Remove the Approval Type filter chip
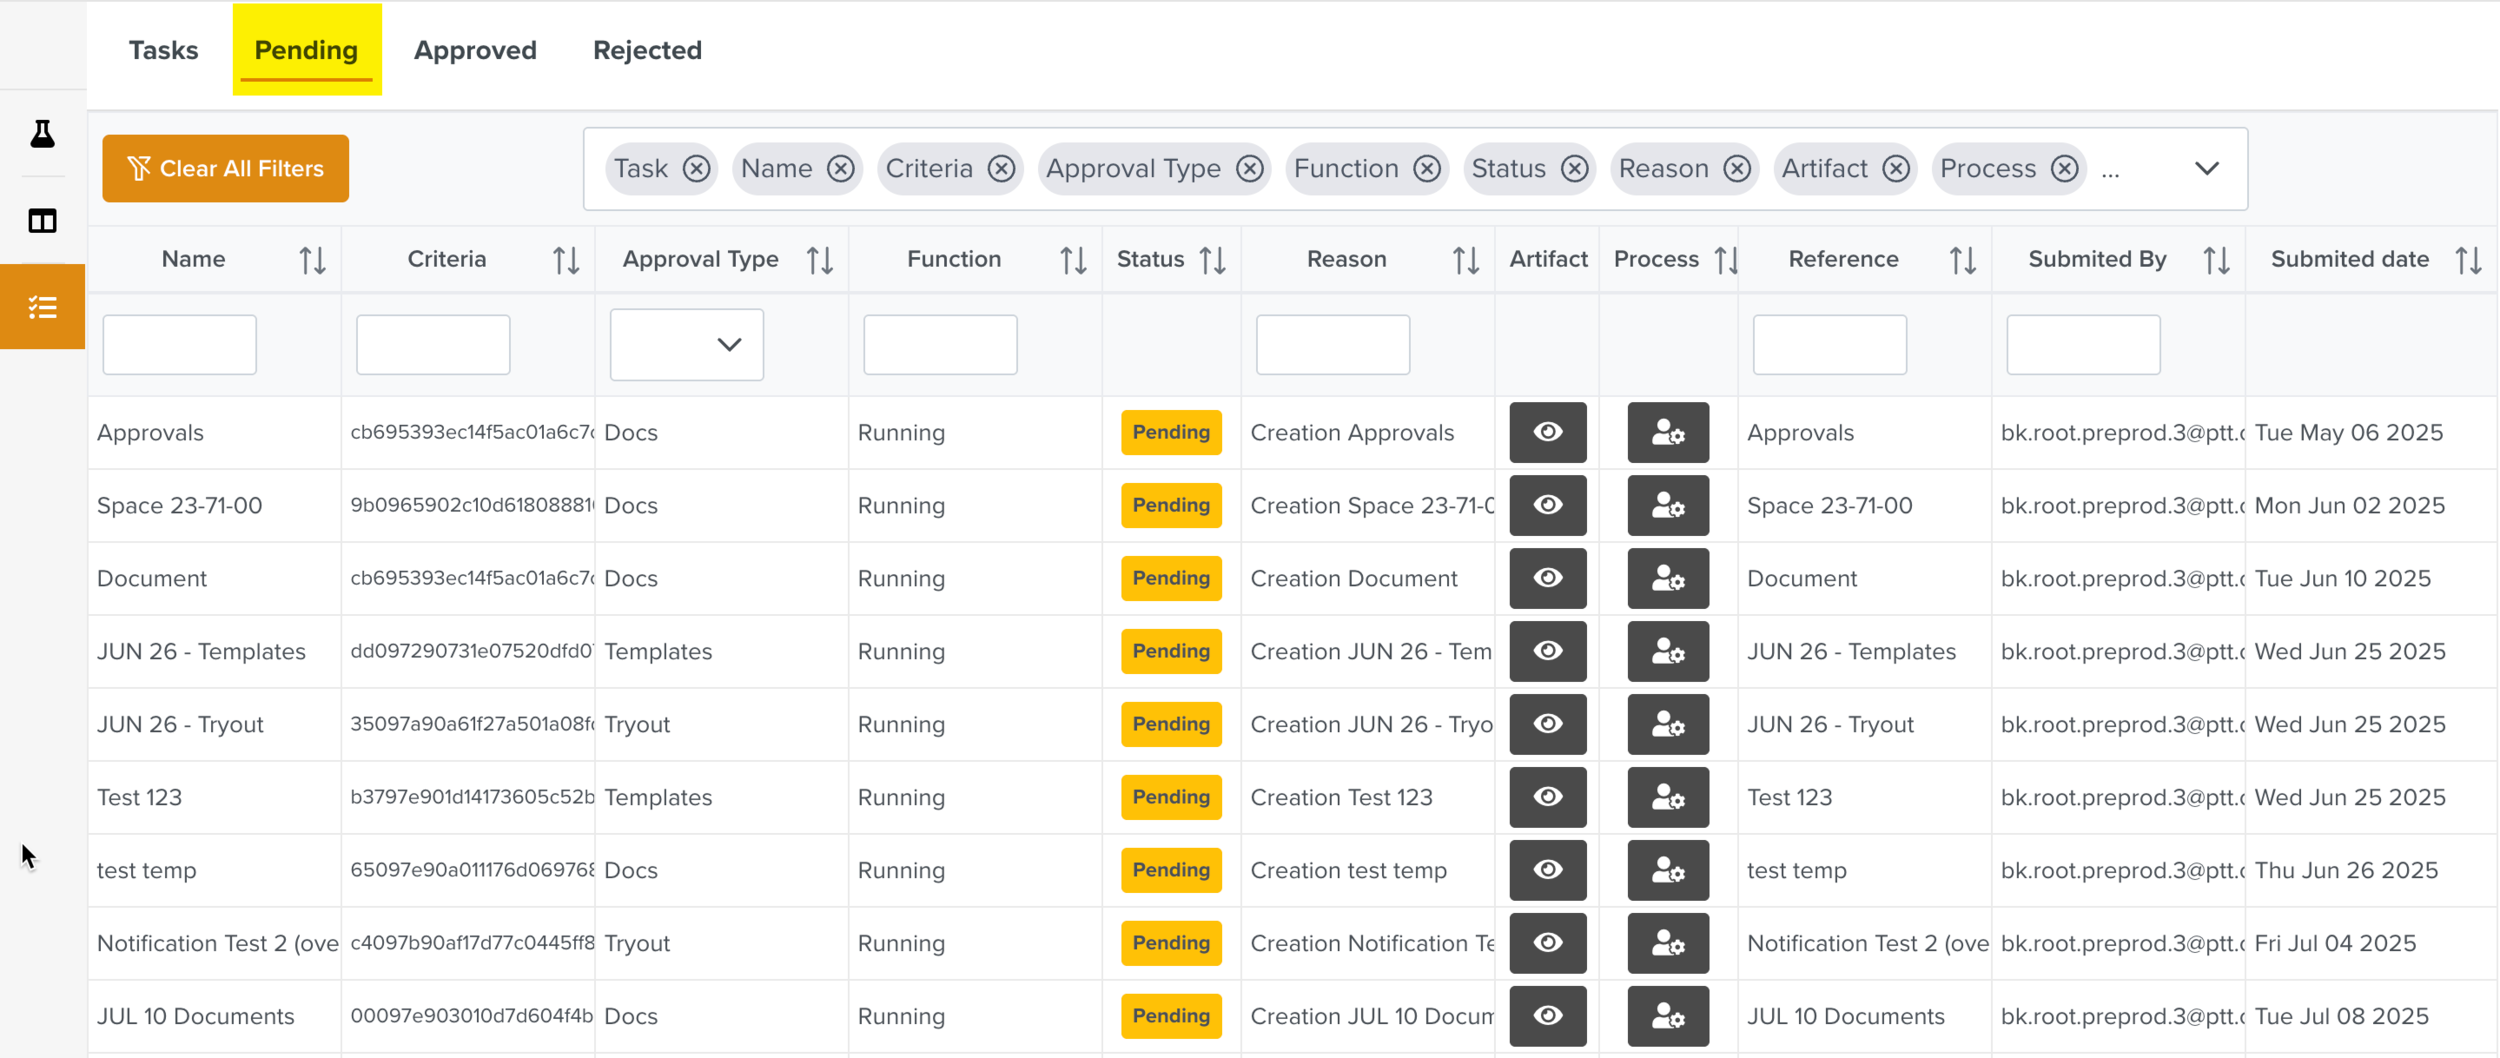Image resolution: width=2500 pixels, height=1058 pixels. tap(1249, 169)
